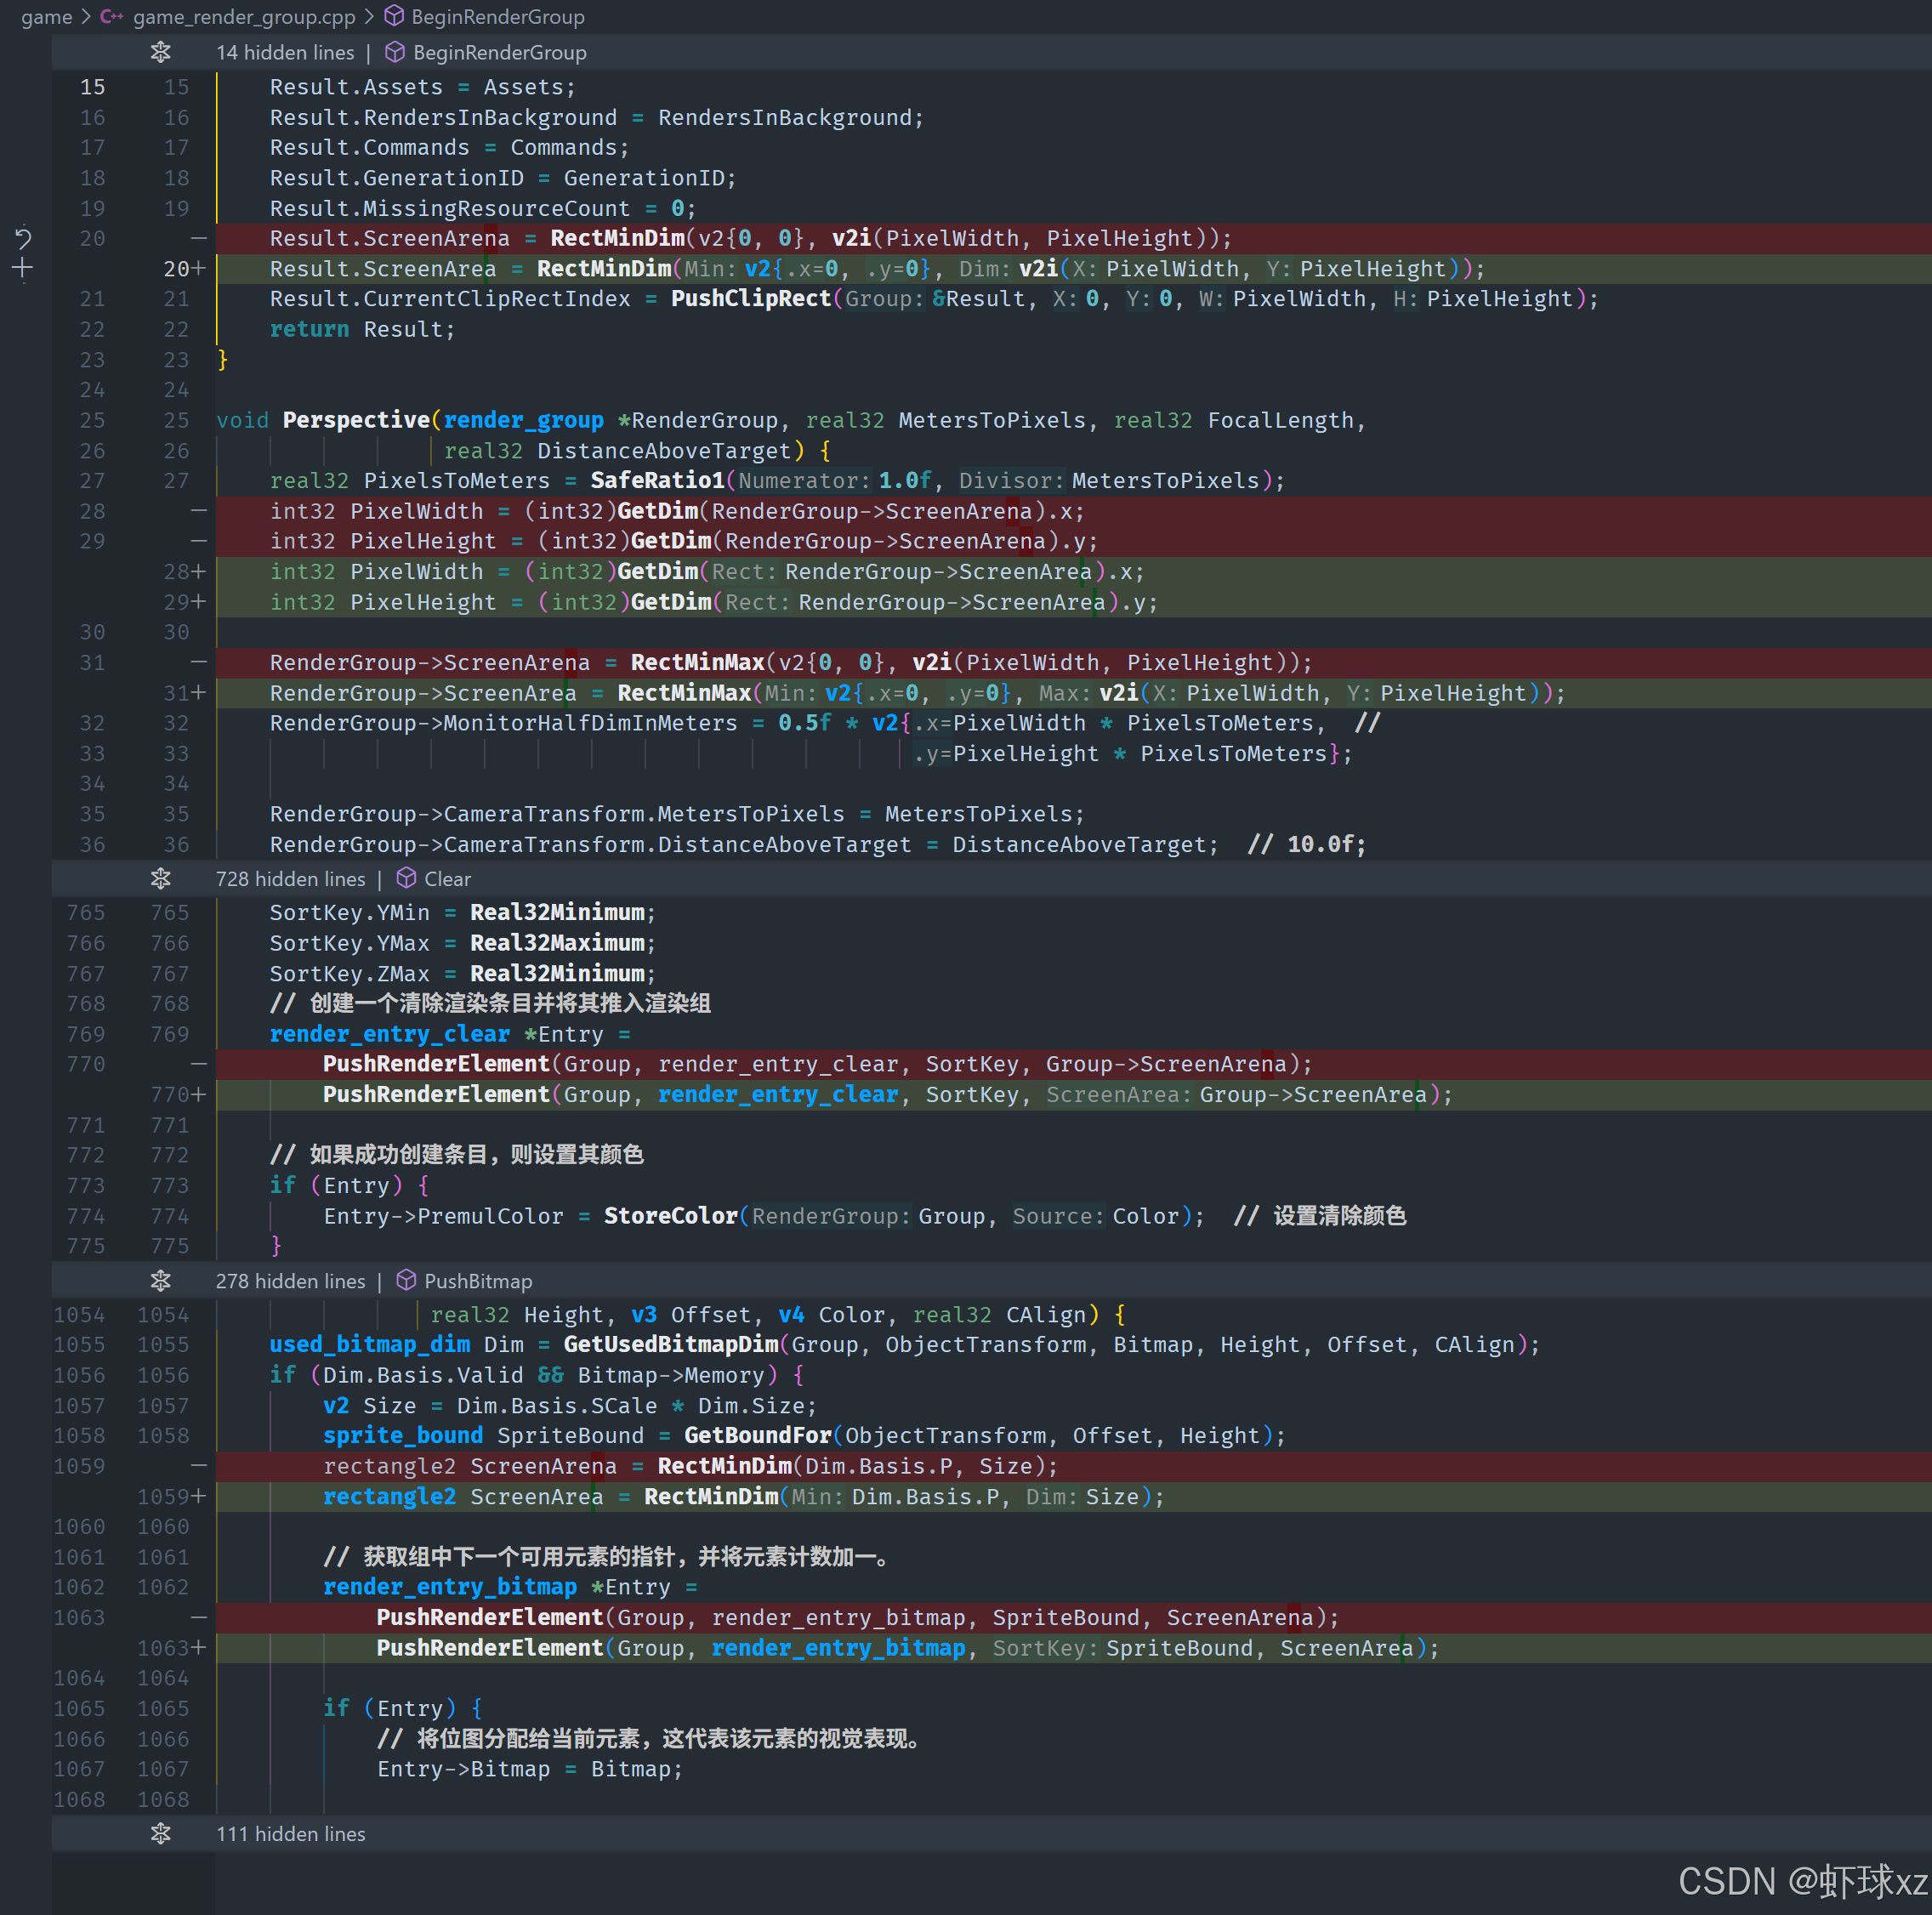This screenshot has width=1932, height=1915.
Task: Click the minus marker on deleted line 1063
Action: click(199, 1617)
